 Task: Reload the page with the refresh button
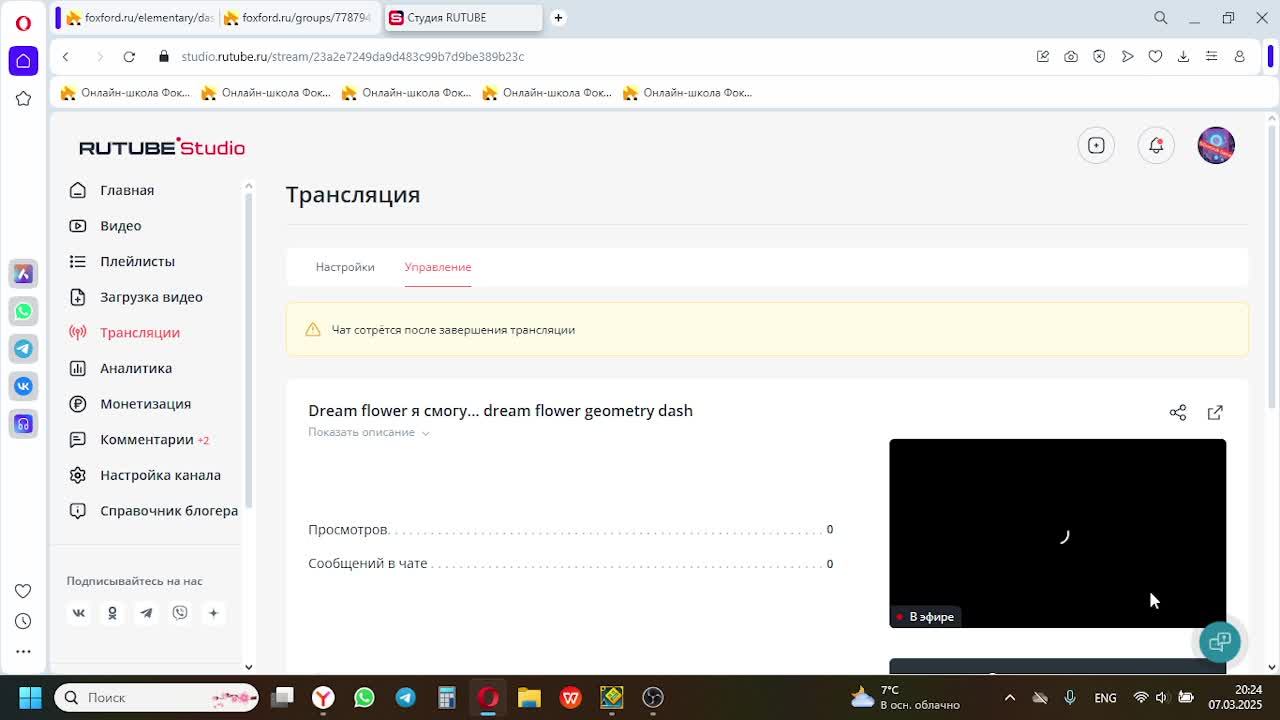tap(129, 57)
